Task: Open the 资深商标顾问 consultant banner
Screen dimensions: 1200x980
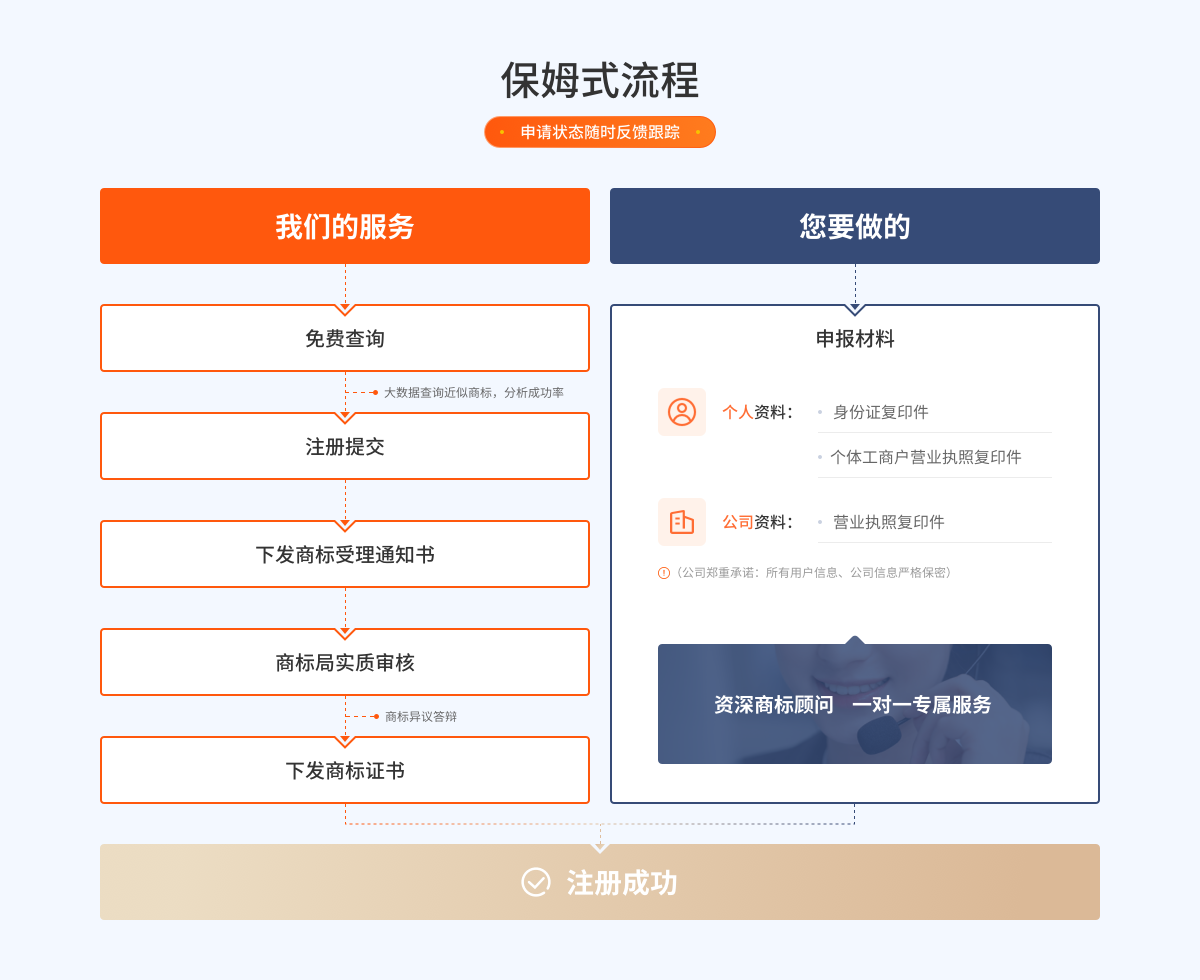Action: [x=855, y=704]
